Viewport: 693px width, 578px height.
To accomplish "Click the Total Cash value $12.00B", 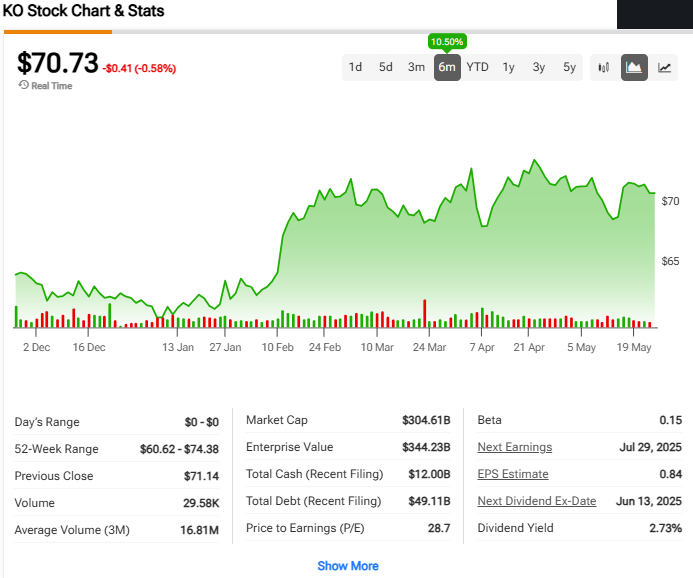I will (x=429, y=474).
